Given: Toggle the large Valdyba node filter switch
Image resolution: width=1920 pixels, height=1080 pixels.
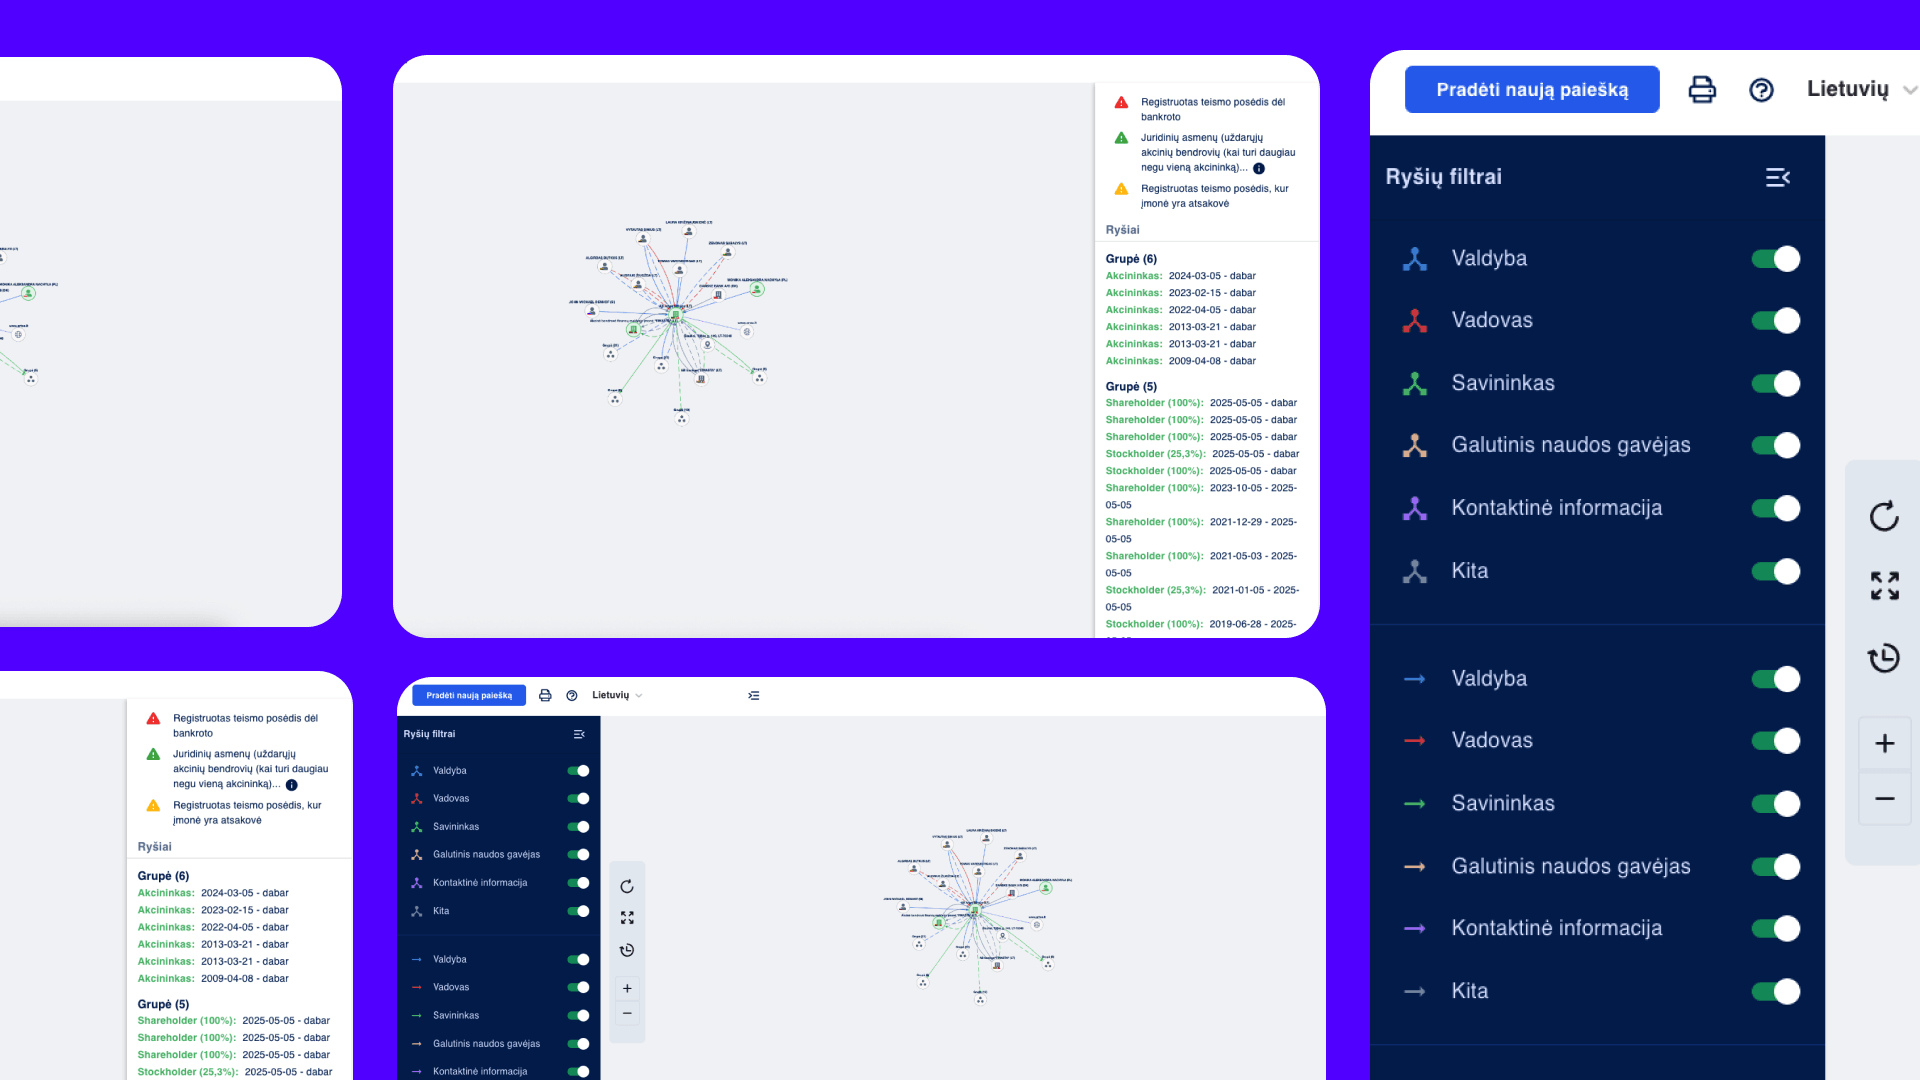Looking at the screenshot, I should 1775,259.
